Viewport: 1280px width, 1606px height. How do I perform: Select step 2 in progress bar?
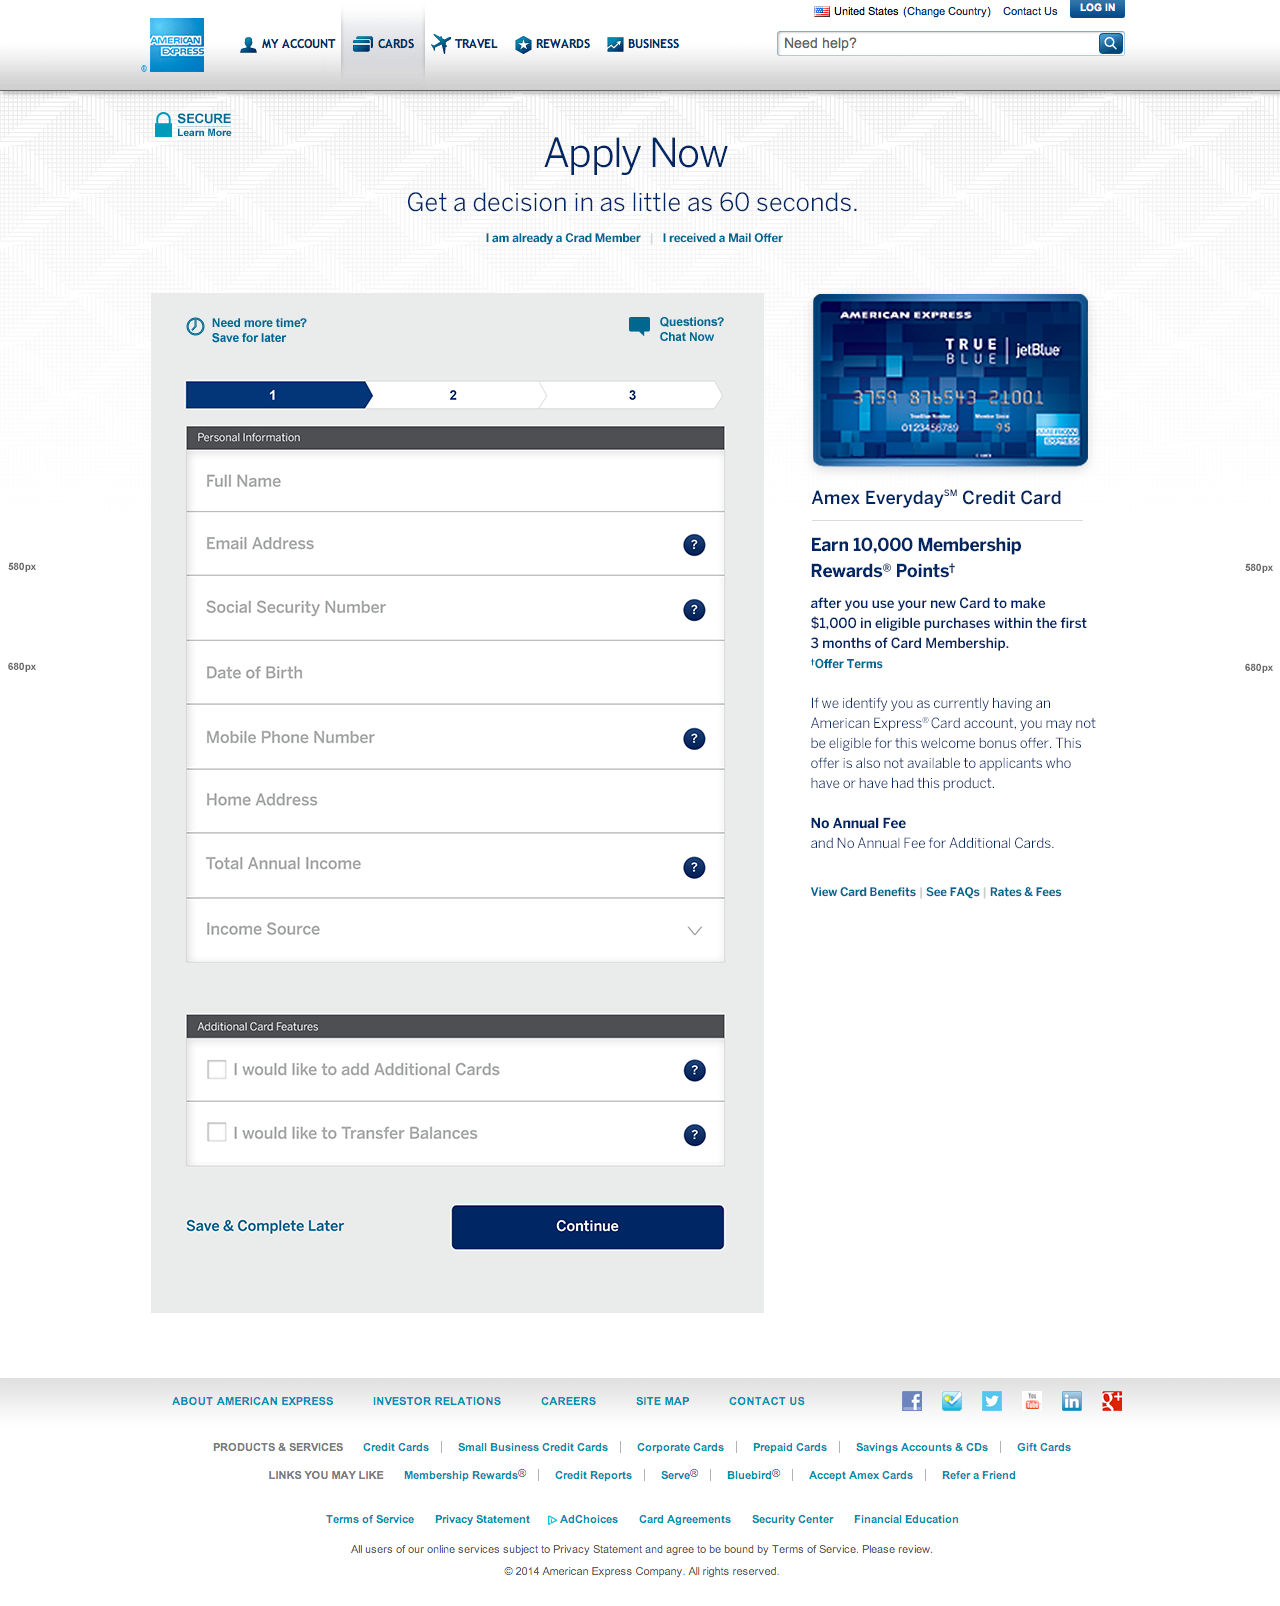tap(456, 395)
